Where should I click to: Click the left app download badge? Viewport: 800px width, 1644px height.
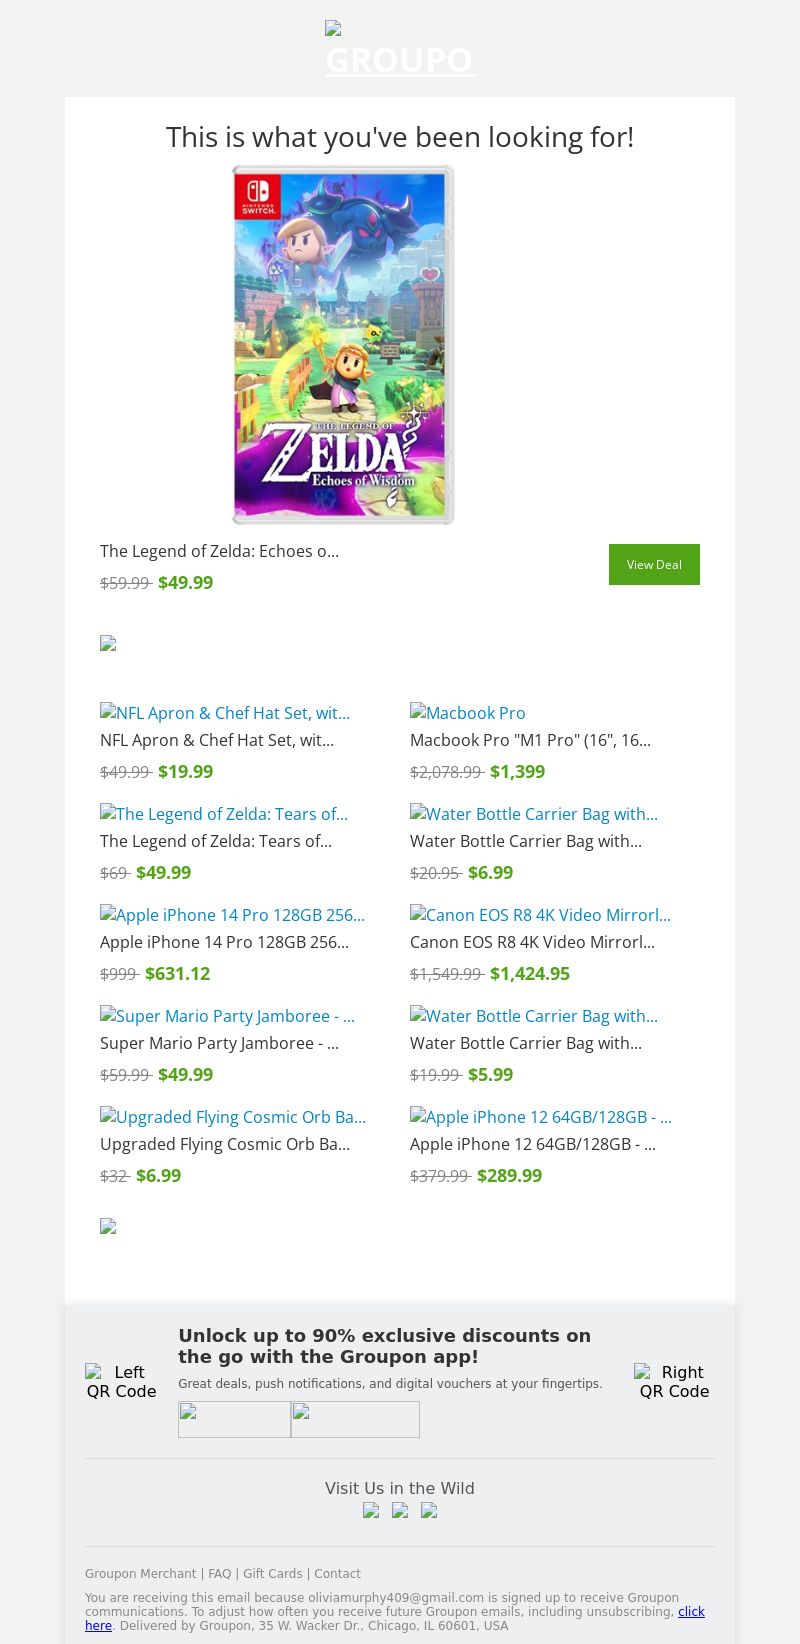pyautogui.click(x=234, y=1419)
